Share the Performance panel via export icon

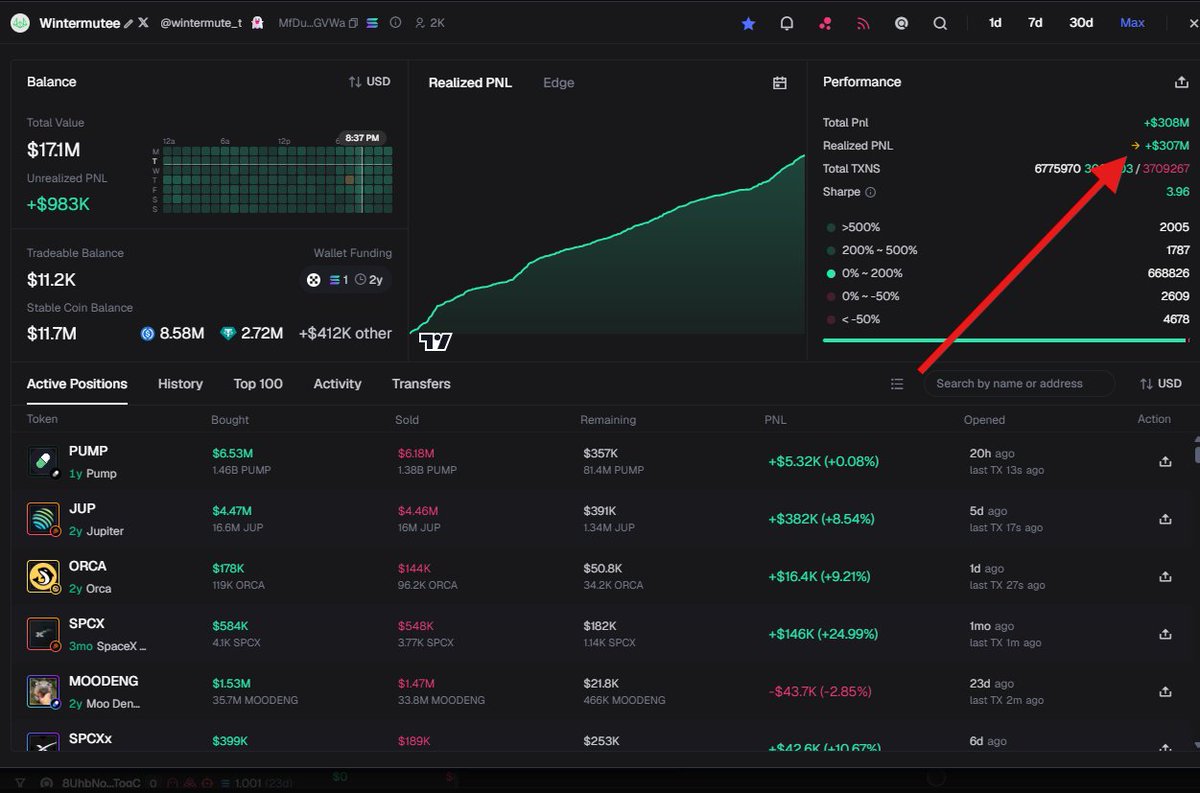tap(1181, 83)
